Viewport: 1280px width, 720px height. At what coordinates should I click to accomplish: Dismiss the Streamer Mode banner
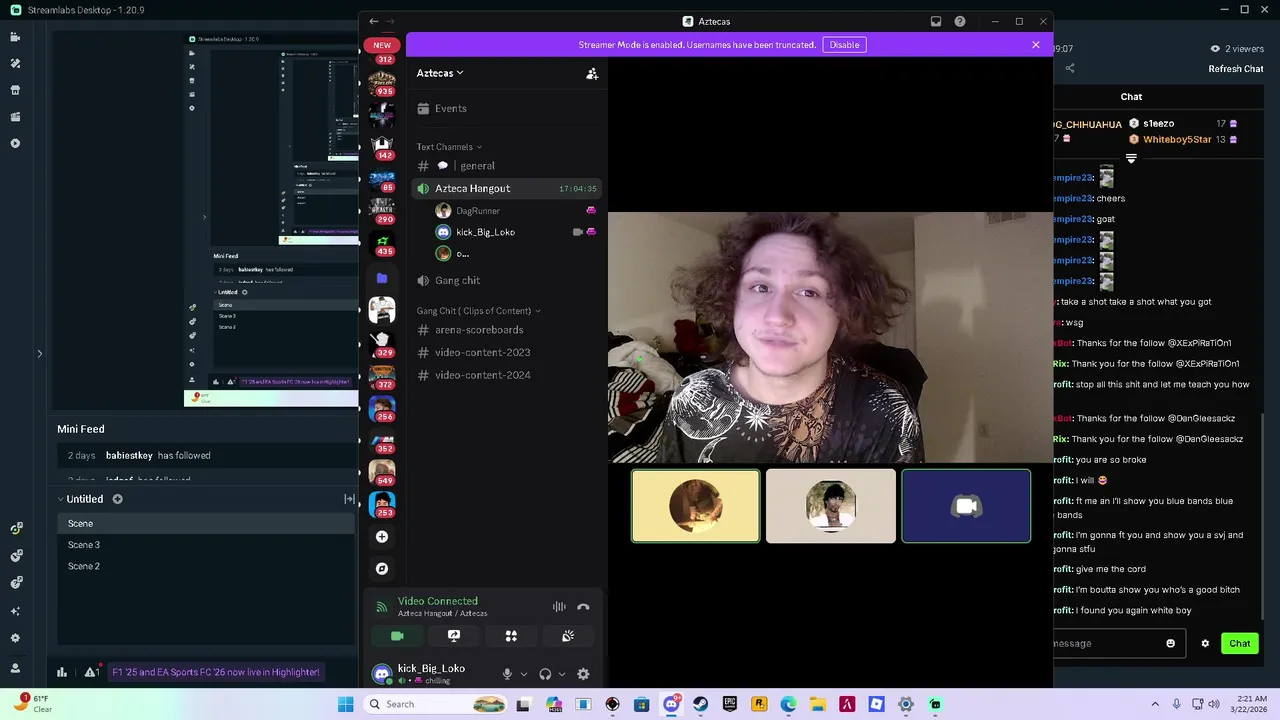point(1036,45)
